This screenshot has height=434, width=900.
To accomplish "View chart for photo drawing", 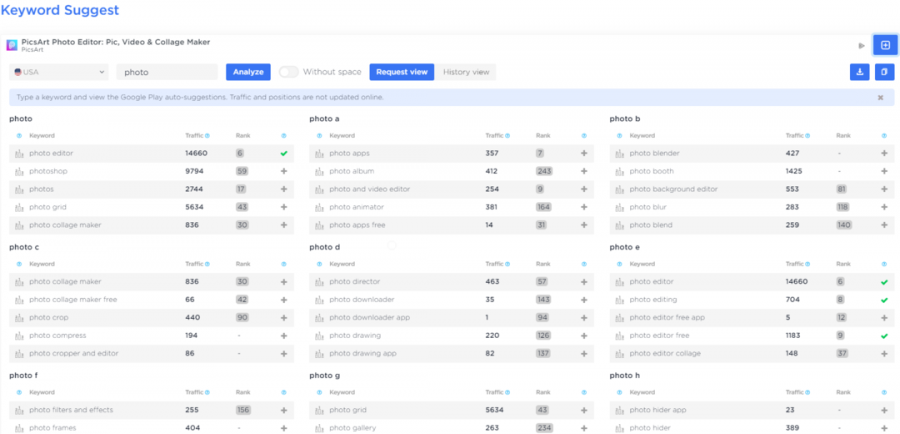I will (320, 336).
